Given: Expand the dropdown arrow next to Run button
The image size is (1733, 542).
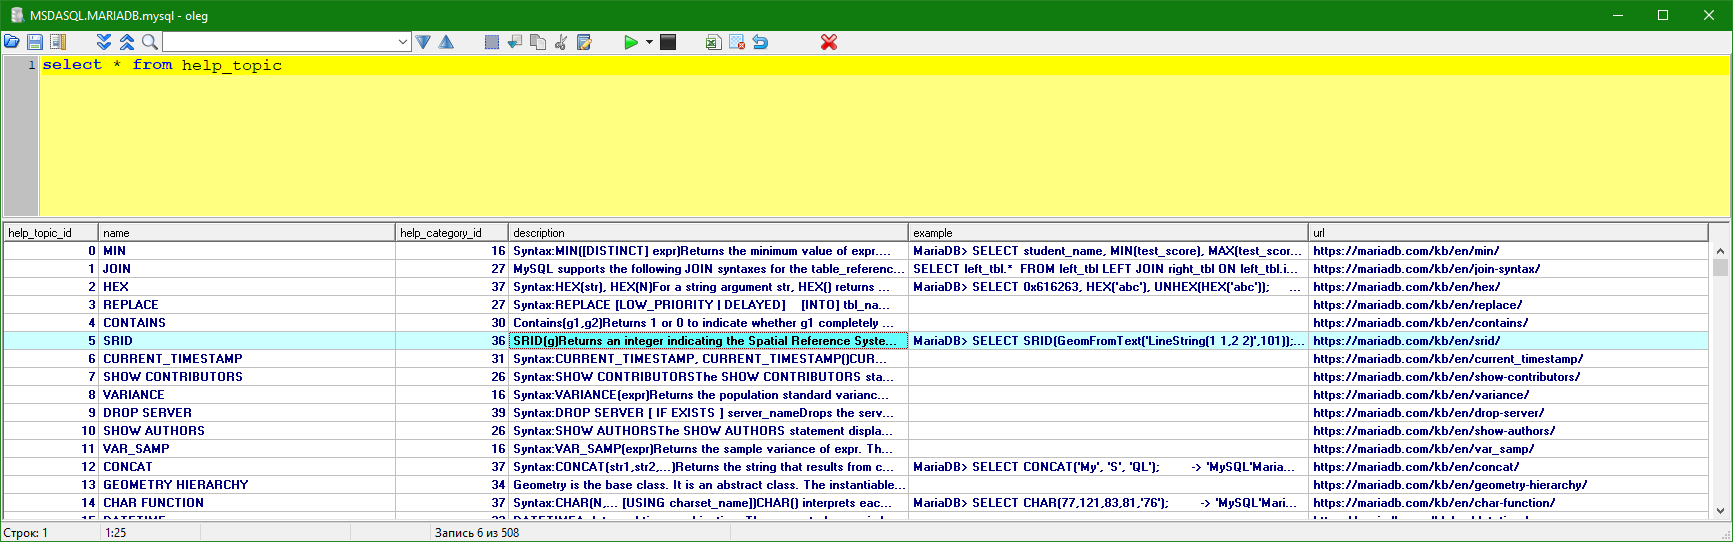Looking at the screenshot, I should [x=649, y=42].
